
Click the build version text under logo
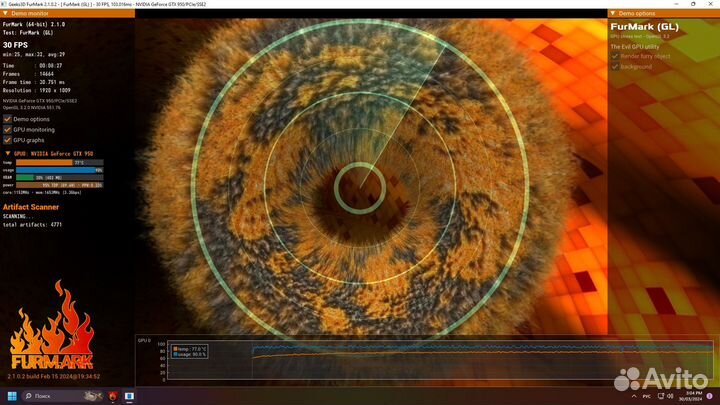pyautogui.click(x=53, y=377)
